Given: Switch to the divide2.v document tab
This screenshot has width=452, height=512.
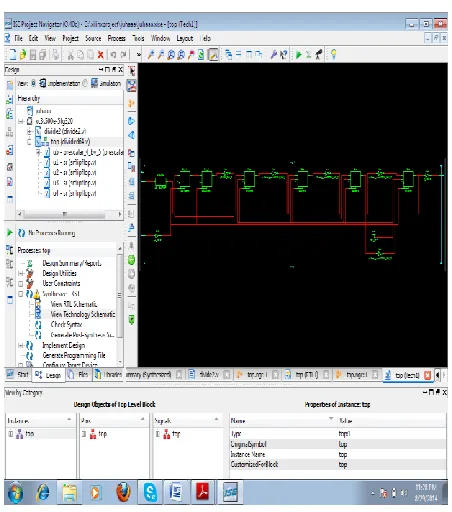Looking at the screenshot, I should click(209, 375).
